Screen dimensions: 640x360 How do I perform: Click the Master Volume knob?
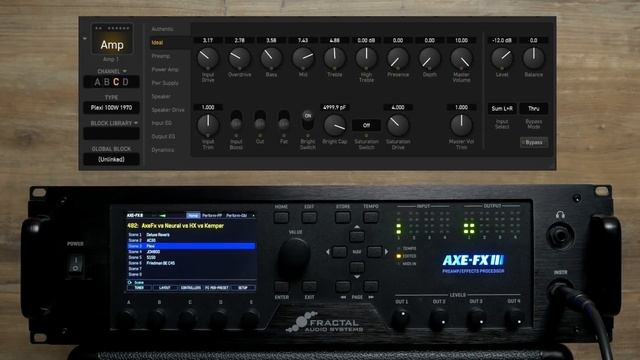(461, 58)
